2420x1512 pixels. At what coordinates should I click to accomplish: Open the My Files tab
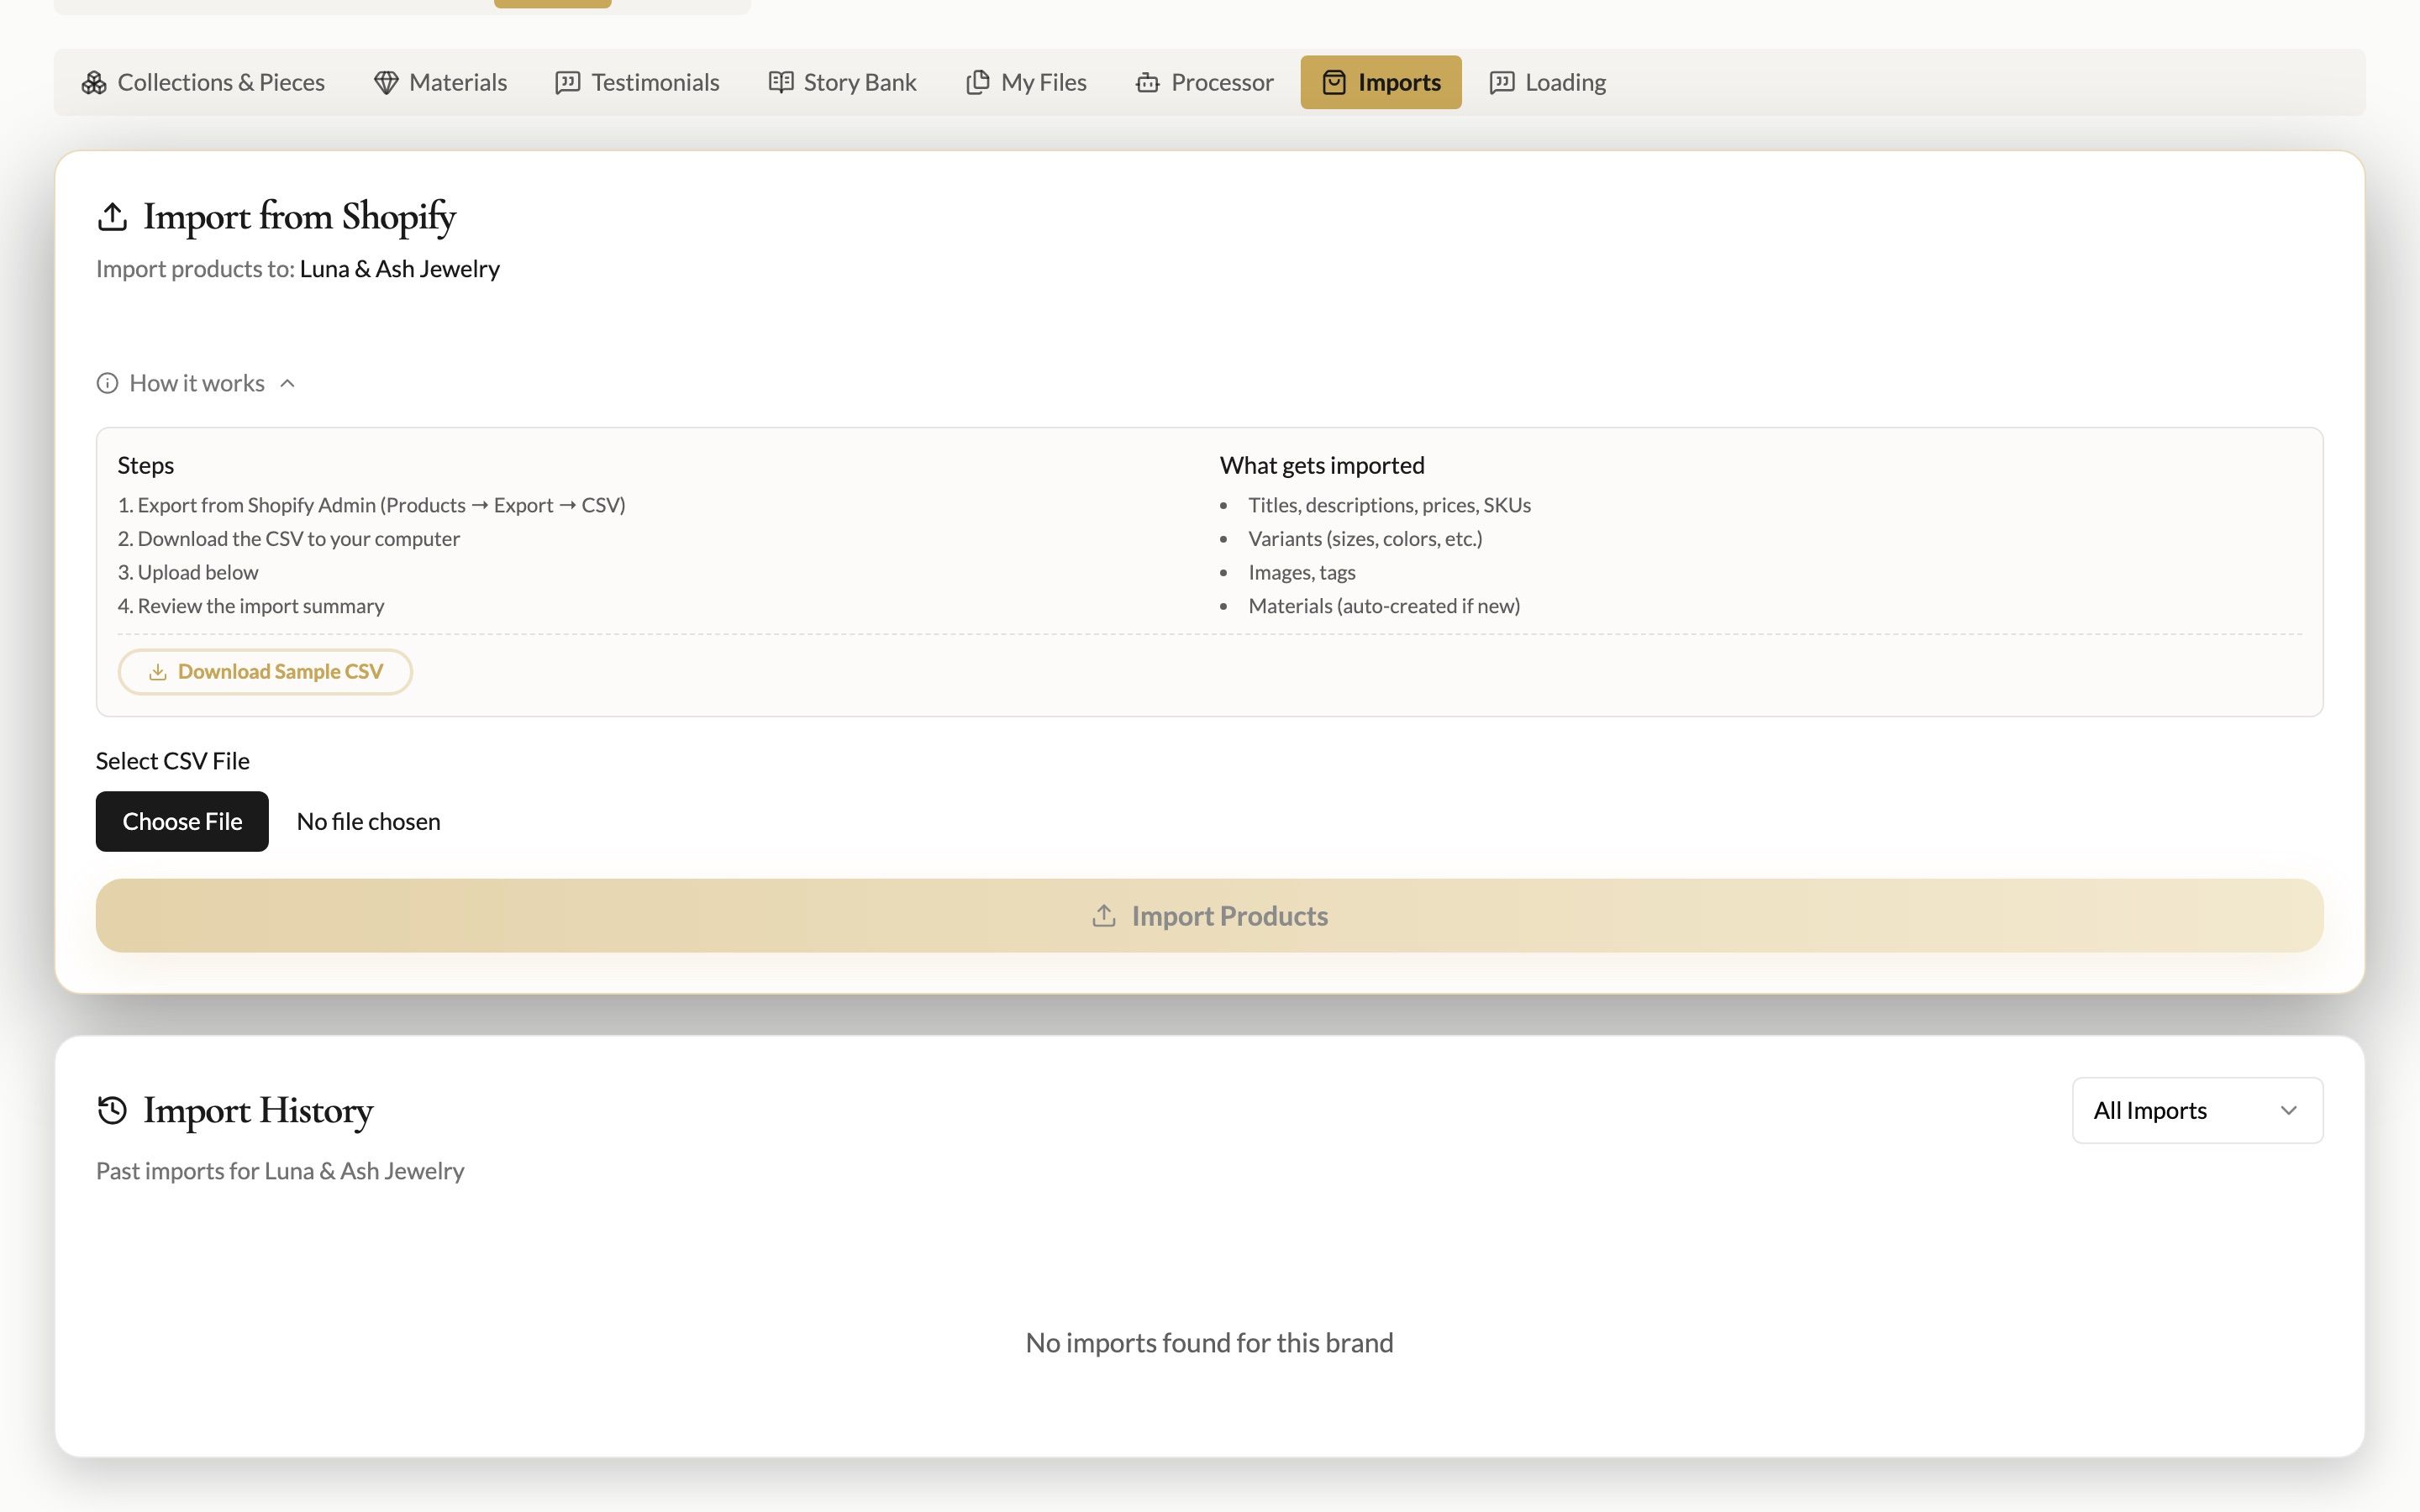pyautogui.click(x=1026, y=82)
